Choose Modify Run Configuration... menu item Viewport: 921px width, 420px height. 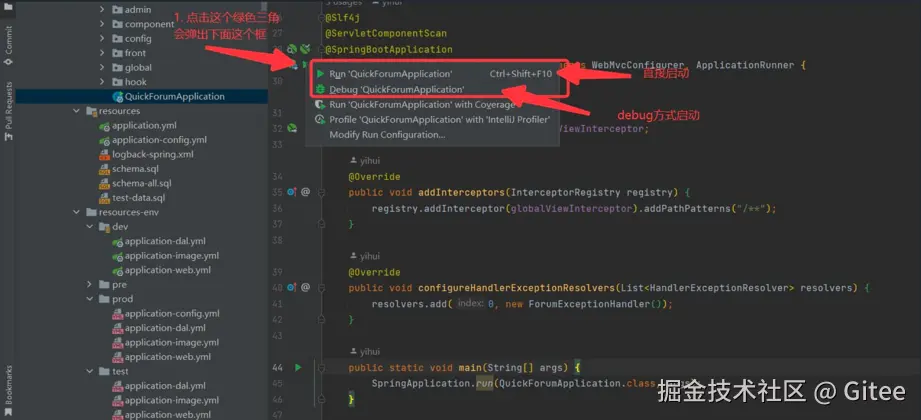click(x=434, y=135)
